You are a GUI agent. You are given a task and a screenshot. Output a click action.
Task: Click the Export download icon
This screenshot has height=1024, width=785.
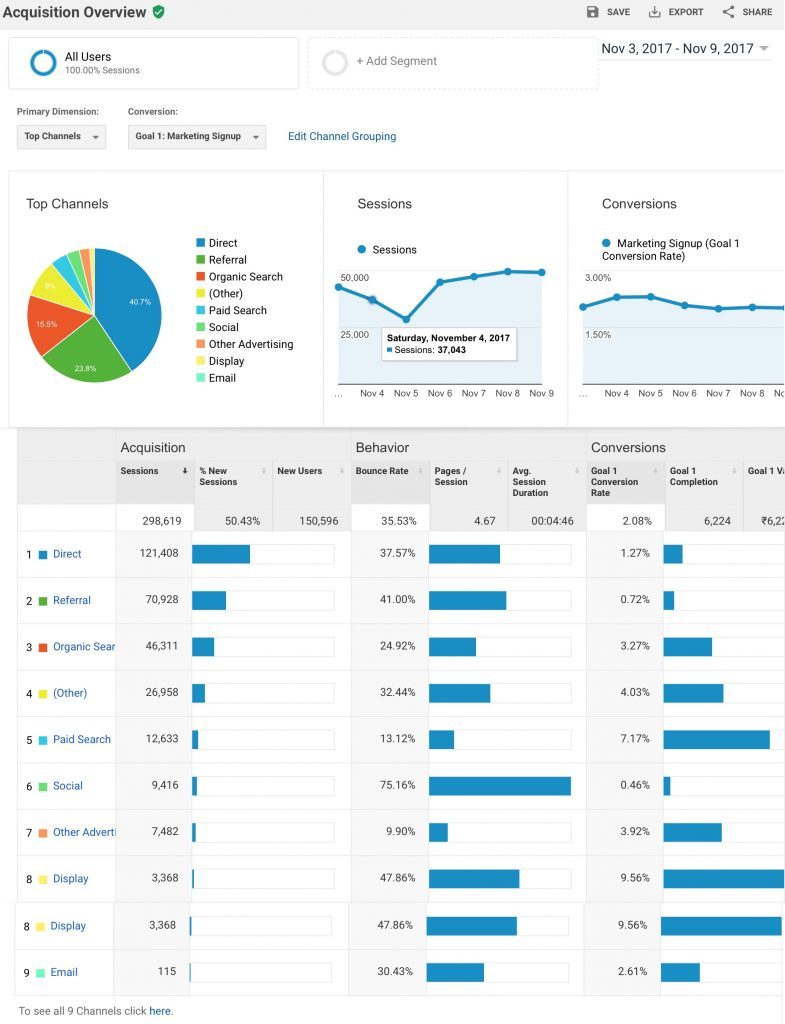click(654, 12)
